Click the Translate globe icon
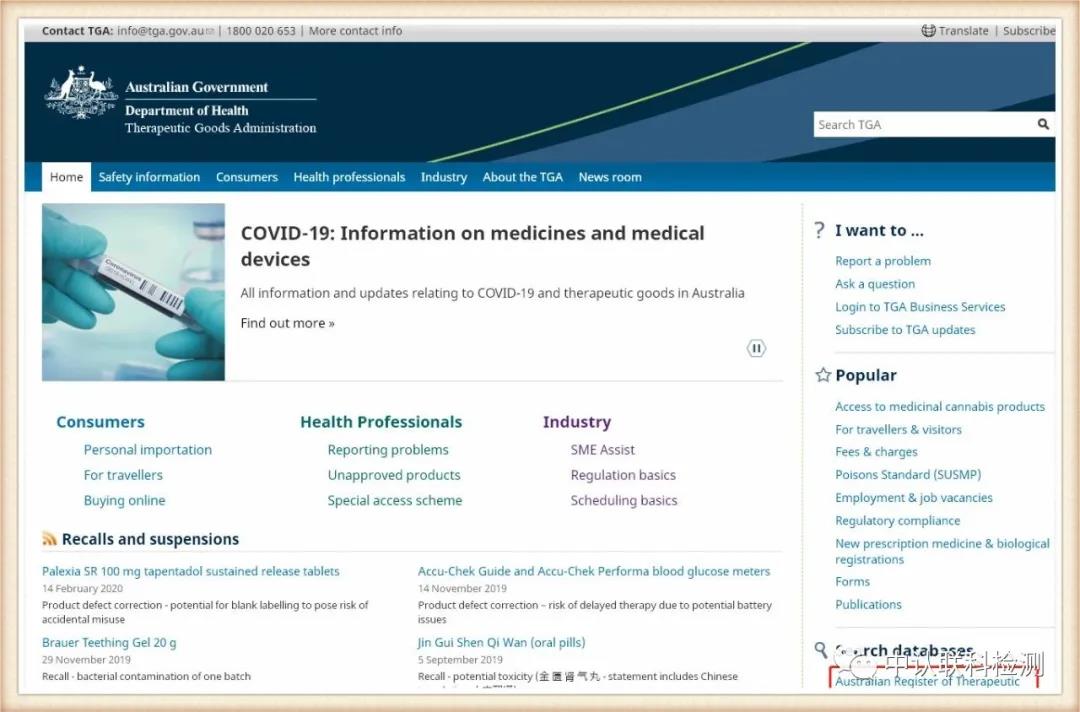This screenshot has height=712, width=1080. point(928,31)
